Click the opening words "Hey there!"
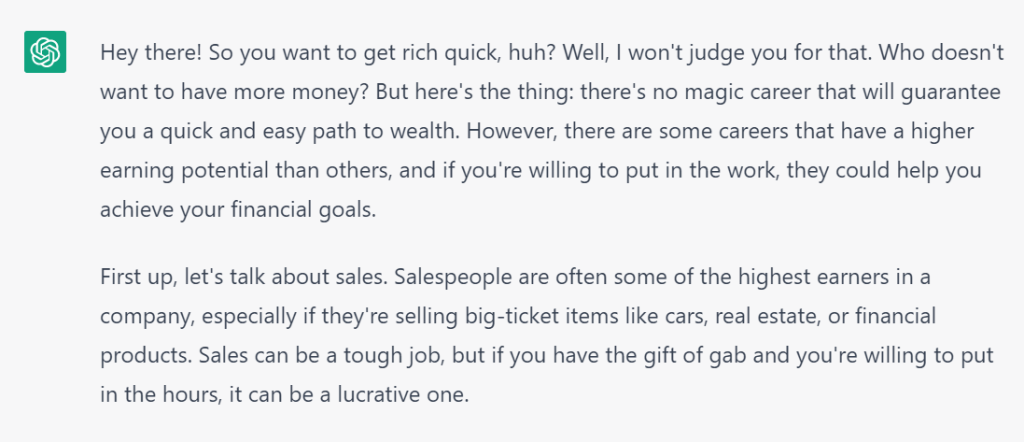1024x442 pixels. pyautogui.click(x=151, y=54)
